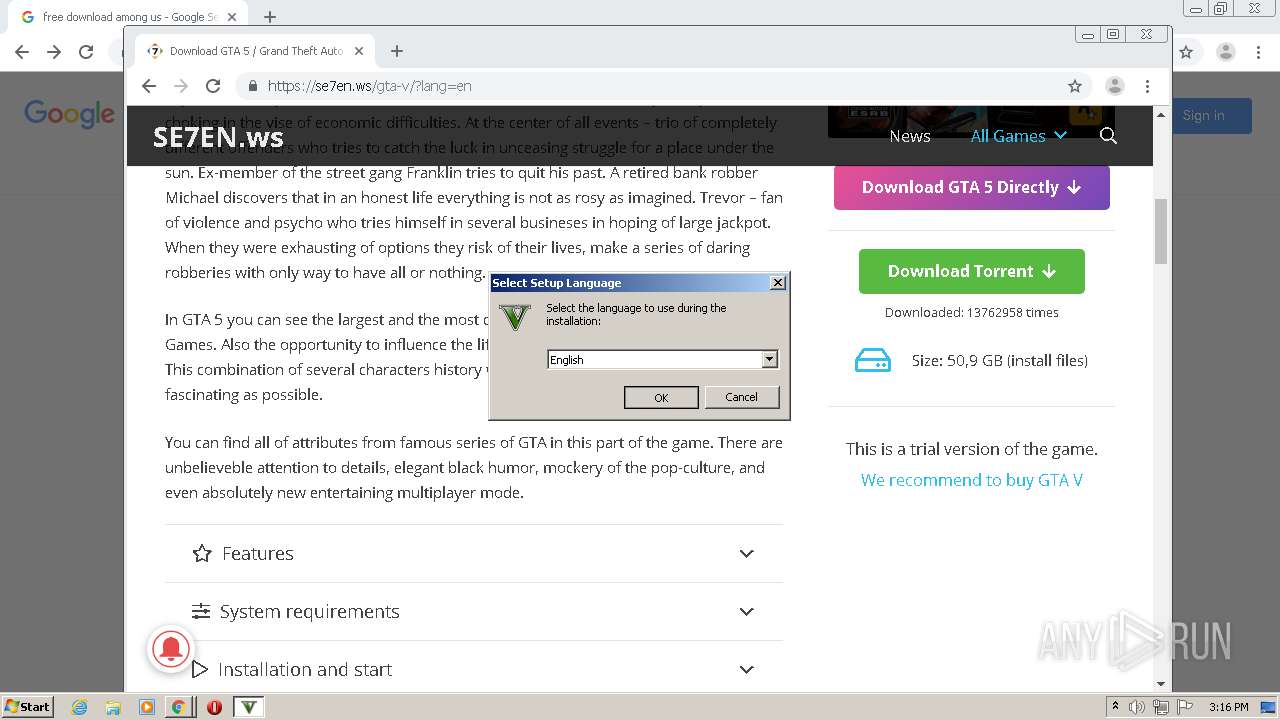Click the site search magnifier icon

[x=1108, y=136]
